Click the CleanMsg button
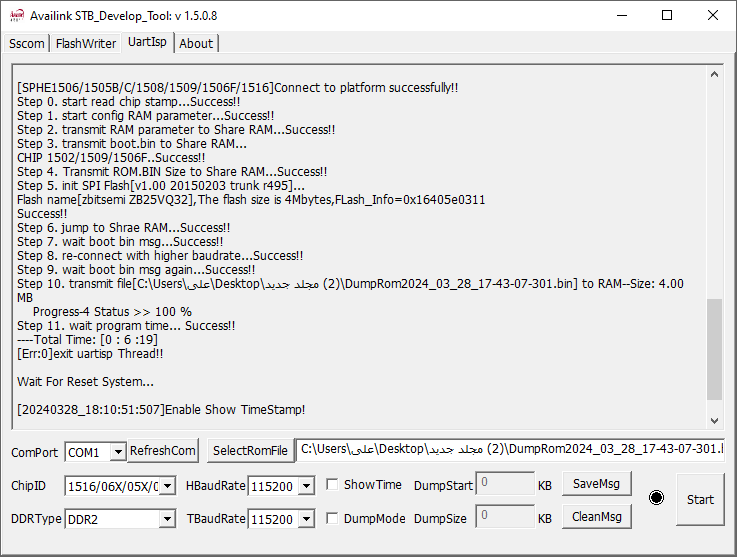Screen dimensions: 737x557 pos(596,517)
